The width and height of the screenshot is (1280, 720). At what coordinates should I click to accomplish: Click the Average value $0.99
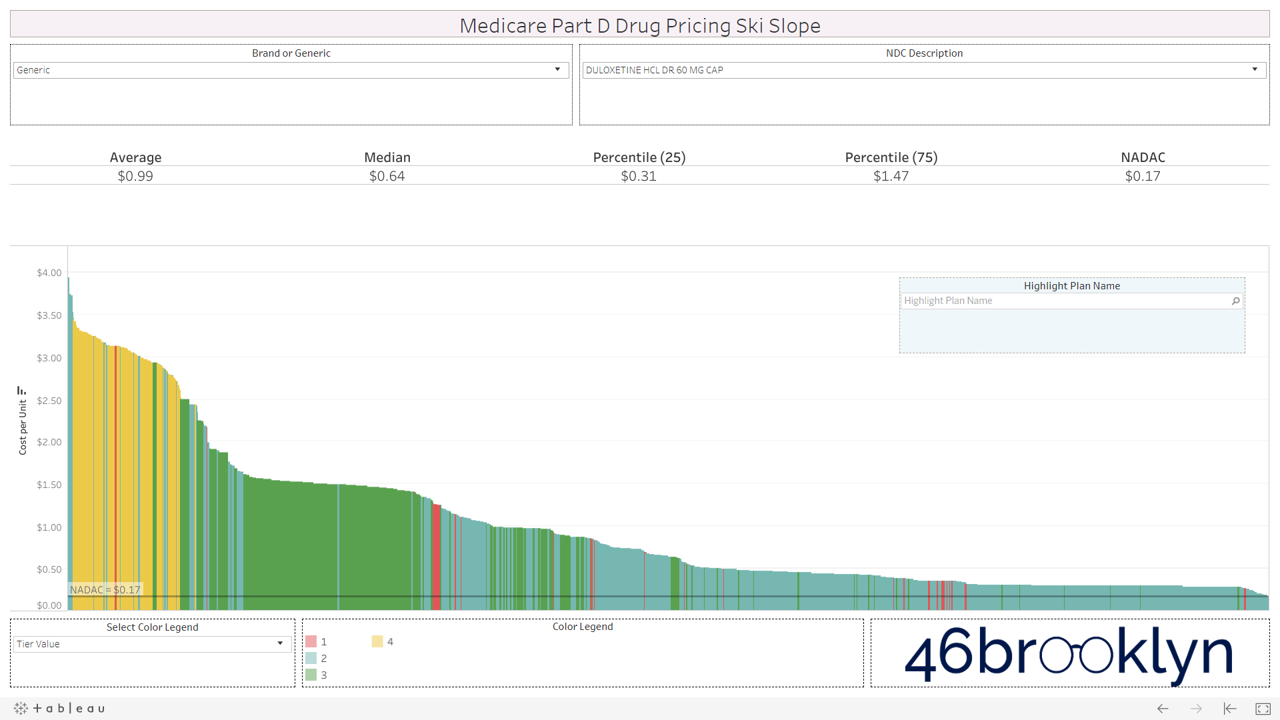(135, 176)
